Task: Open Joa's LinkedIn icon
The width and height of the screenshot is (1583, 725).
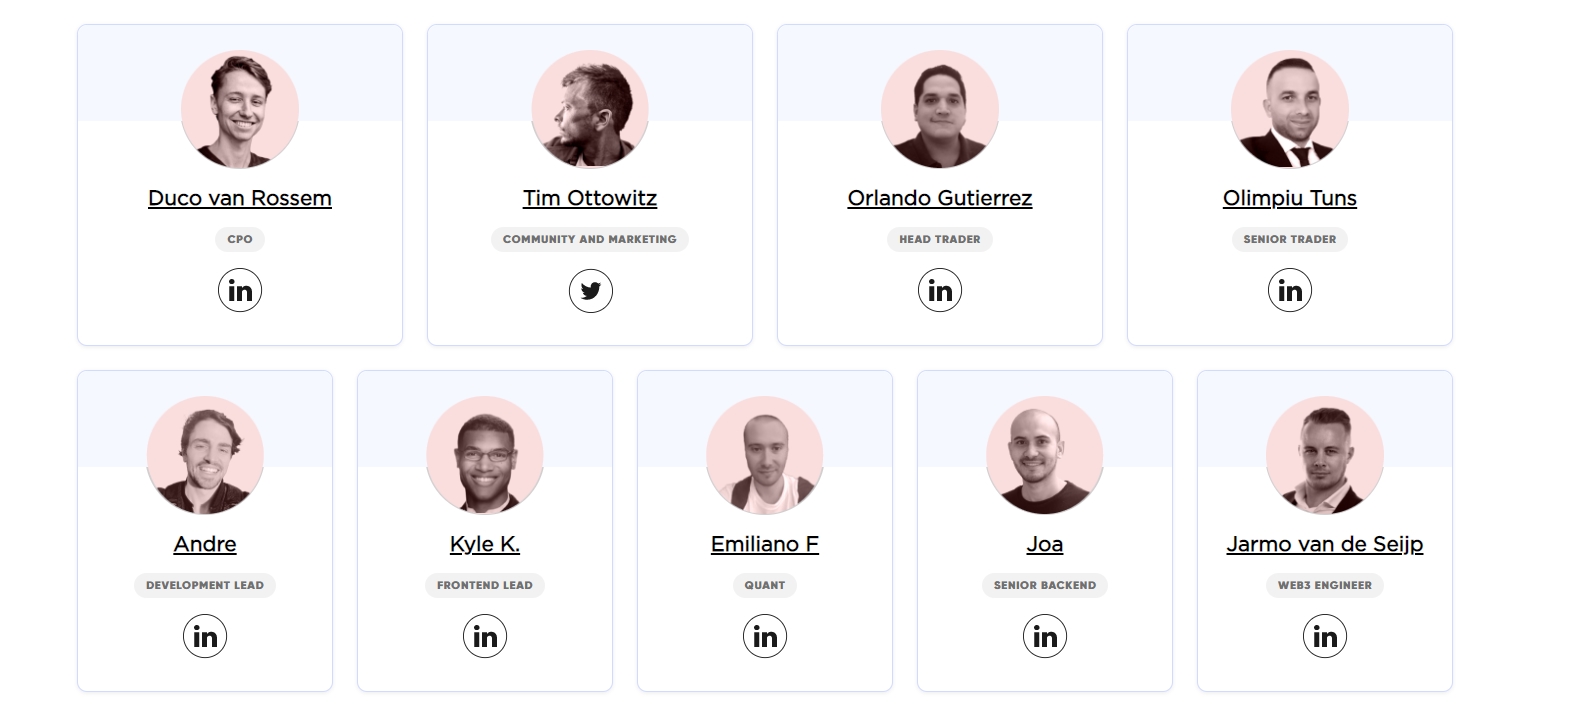Action: click(1045, 637)
